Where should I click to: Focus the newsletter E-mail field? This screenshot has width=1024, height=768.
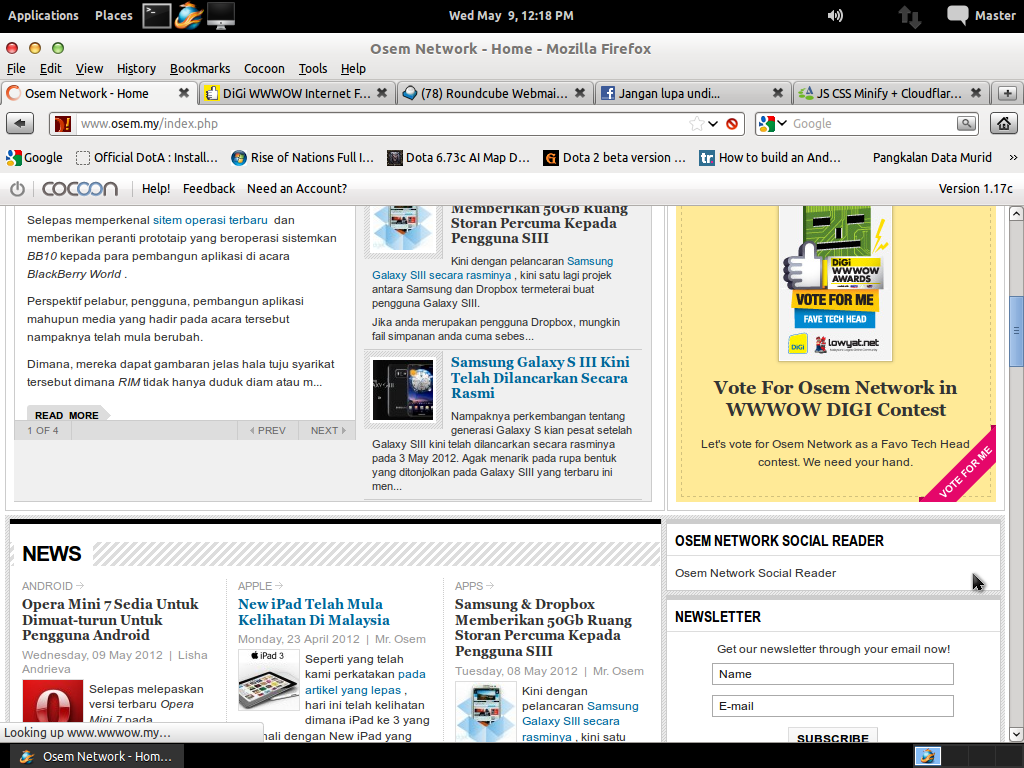coord(833,706)
